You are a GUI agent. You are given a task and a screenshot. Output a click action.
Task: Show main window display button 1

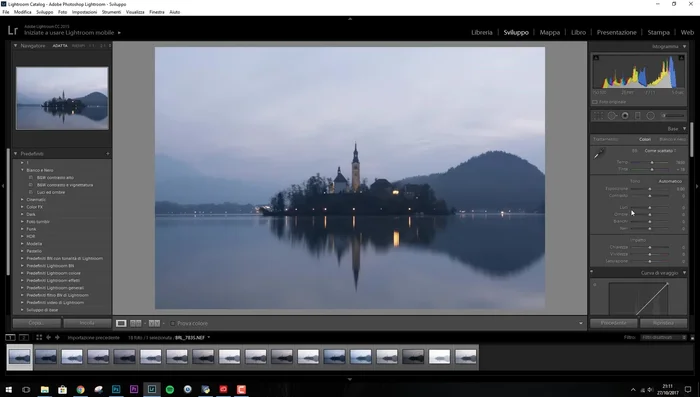click(x=10, y=338)
